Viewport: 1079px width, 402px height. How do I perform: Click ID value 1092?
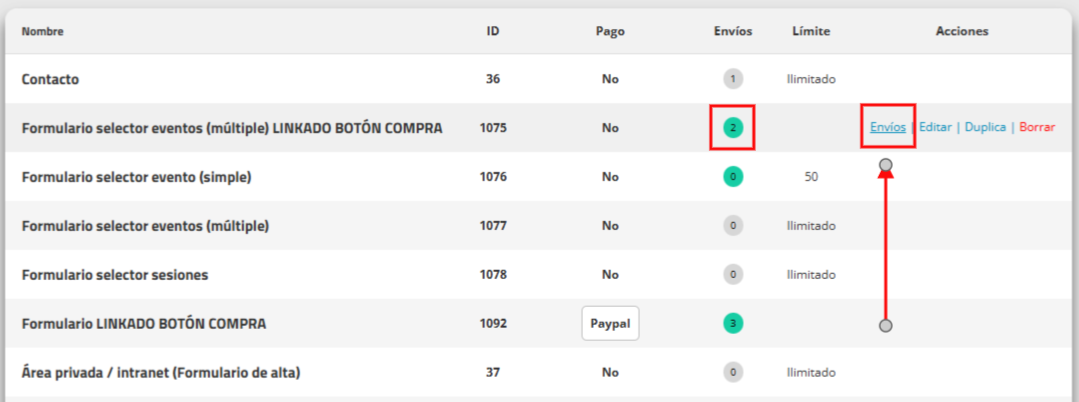493,323
